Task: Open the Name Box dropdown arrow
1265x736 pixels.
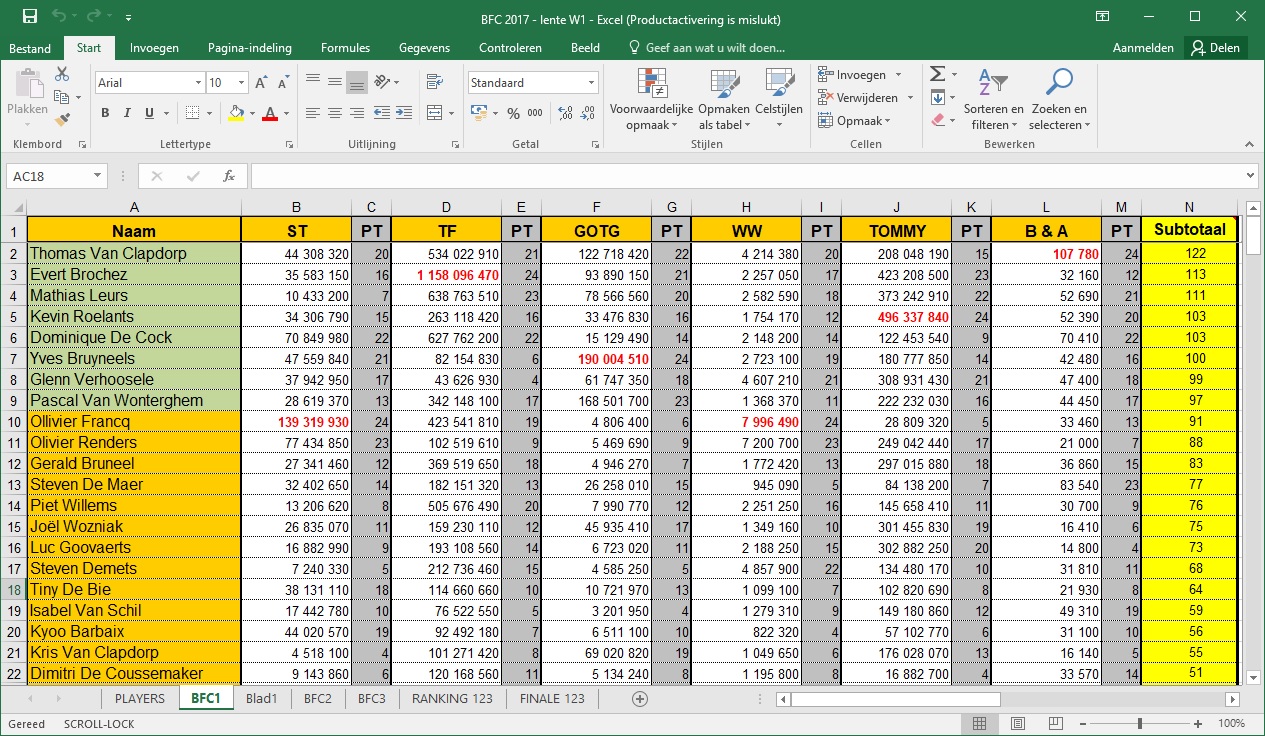Action: point(97,176)
